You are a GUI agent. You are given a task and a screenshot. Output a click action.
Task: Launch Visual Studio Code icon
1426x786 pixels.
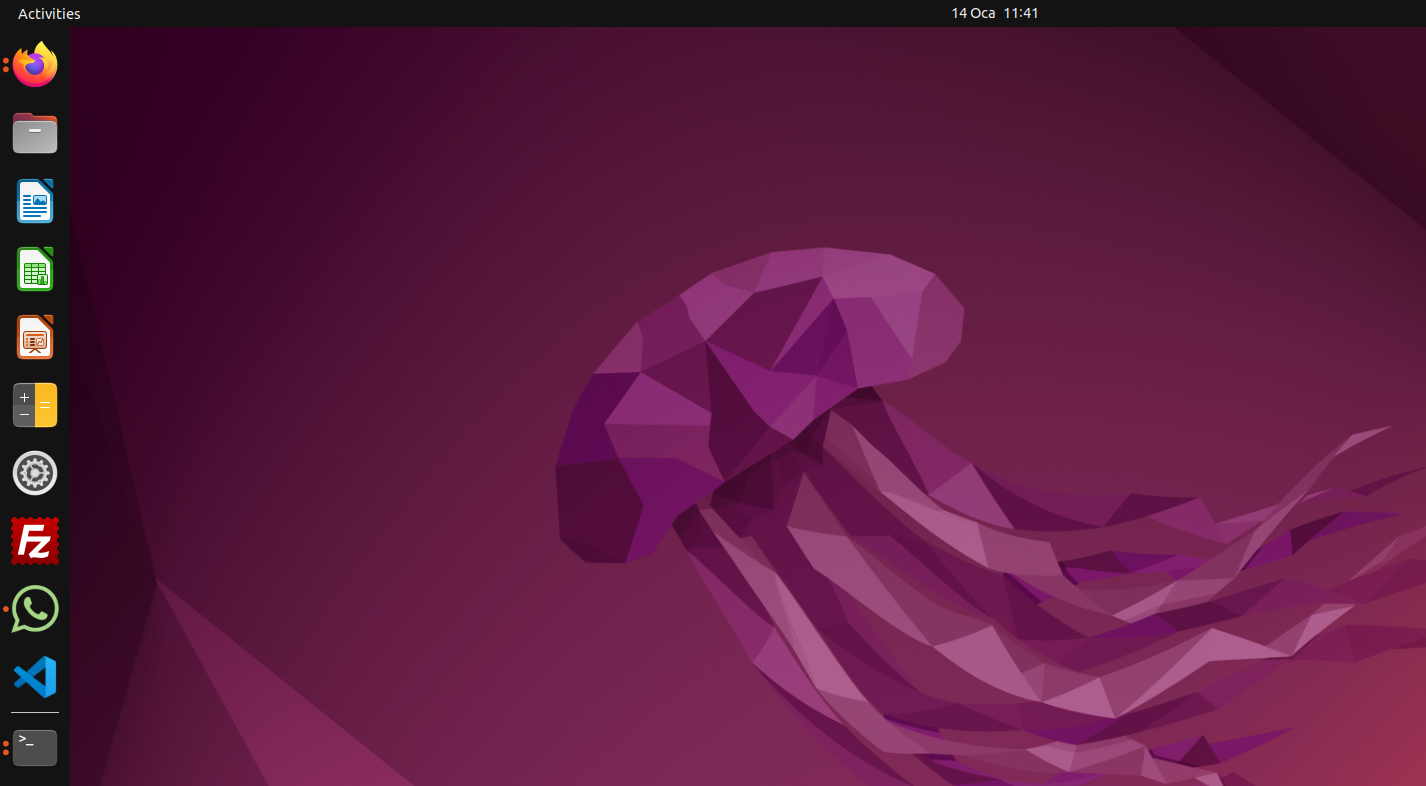(35, 677)
